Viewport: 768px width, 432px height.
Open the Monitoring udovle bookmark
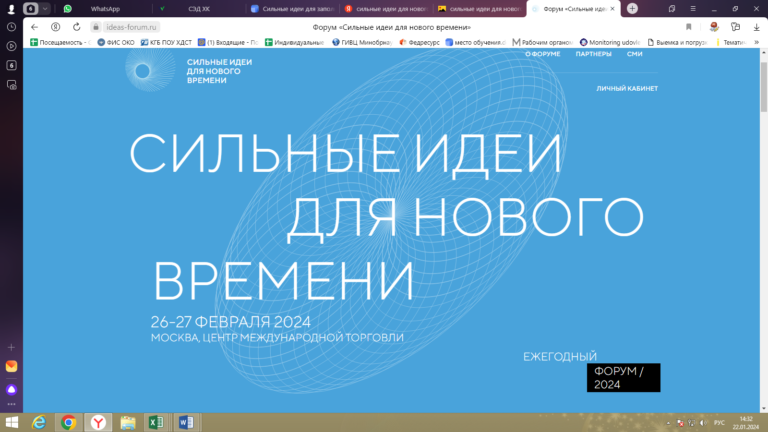610,43
